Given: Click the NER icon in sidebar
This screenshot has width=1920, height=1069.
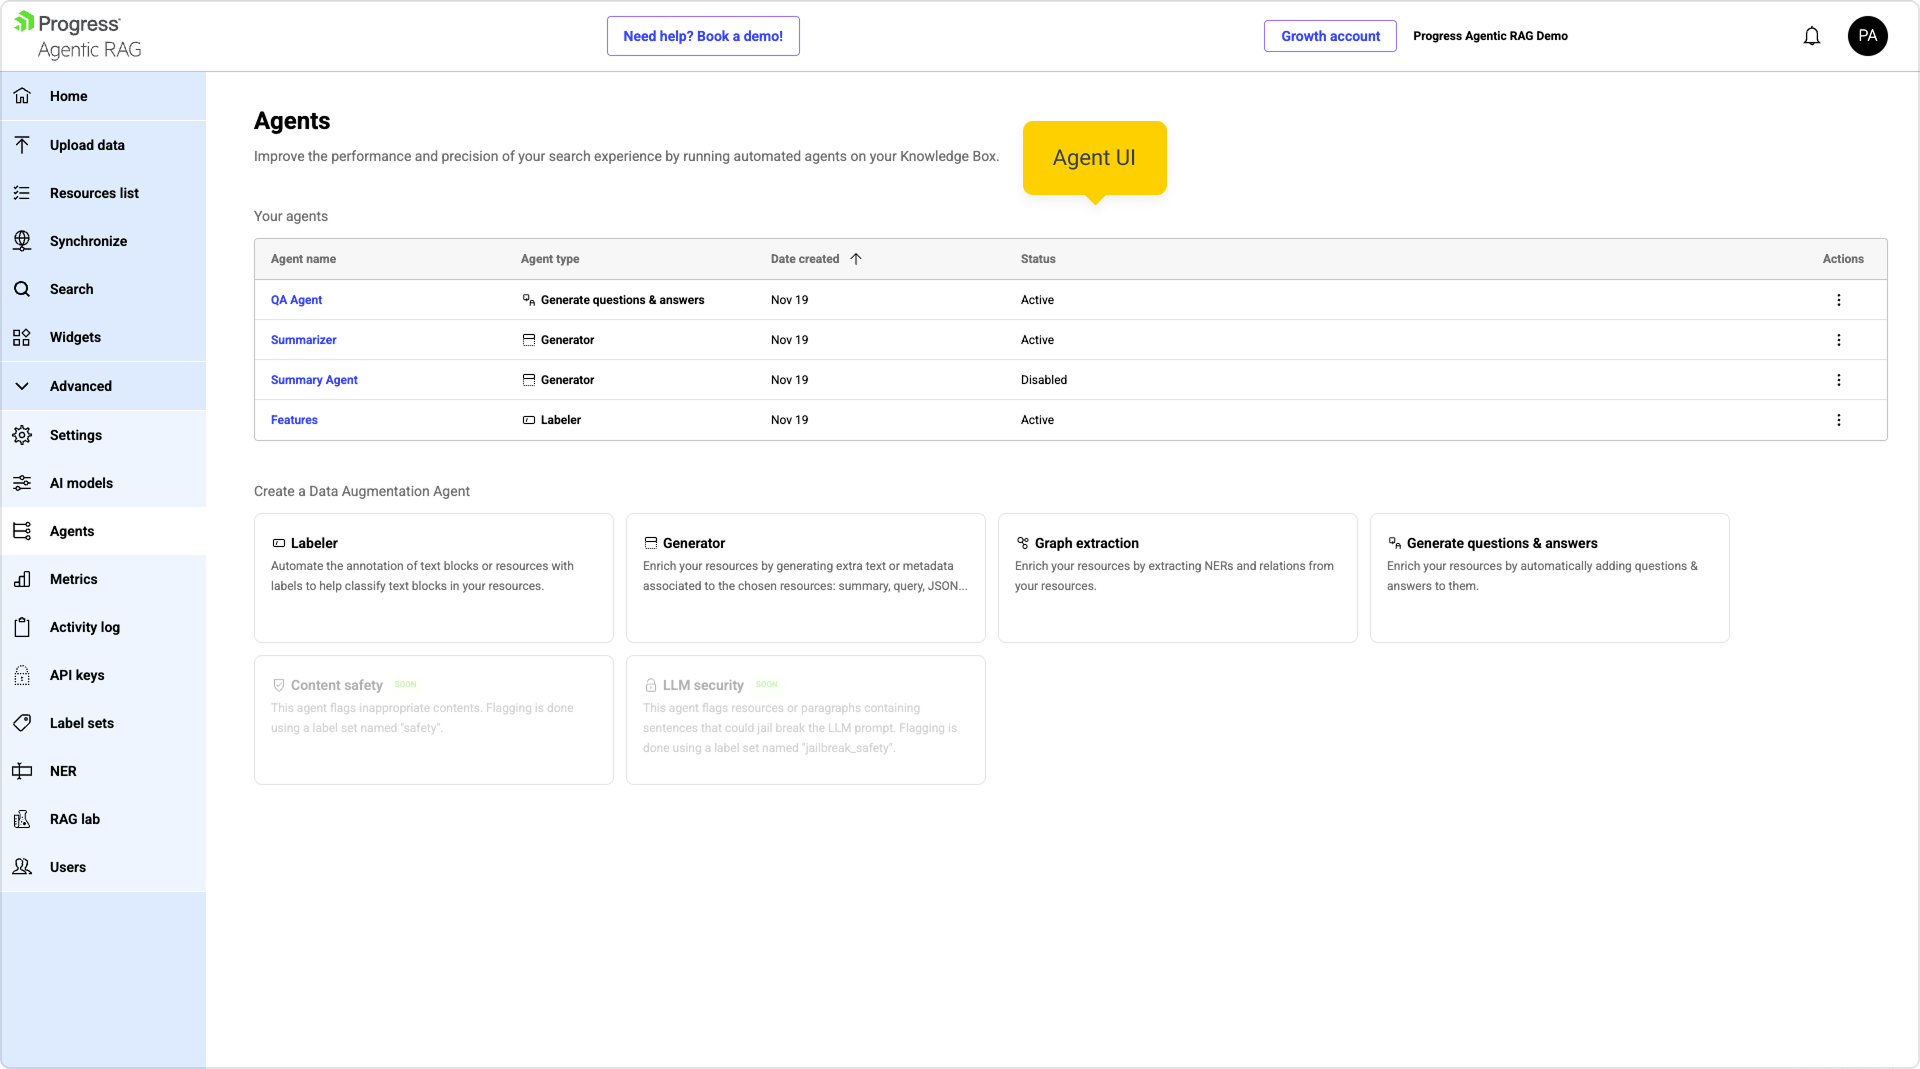Looking at the screenshot, I should point(22,771).
